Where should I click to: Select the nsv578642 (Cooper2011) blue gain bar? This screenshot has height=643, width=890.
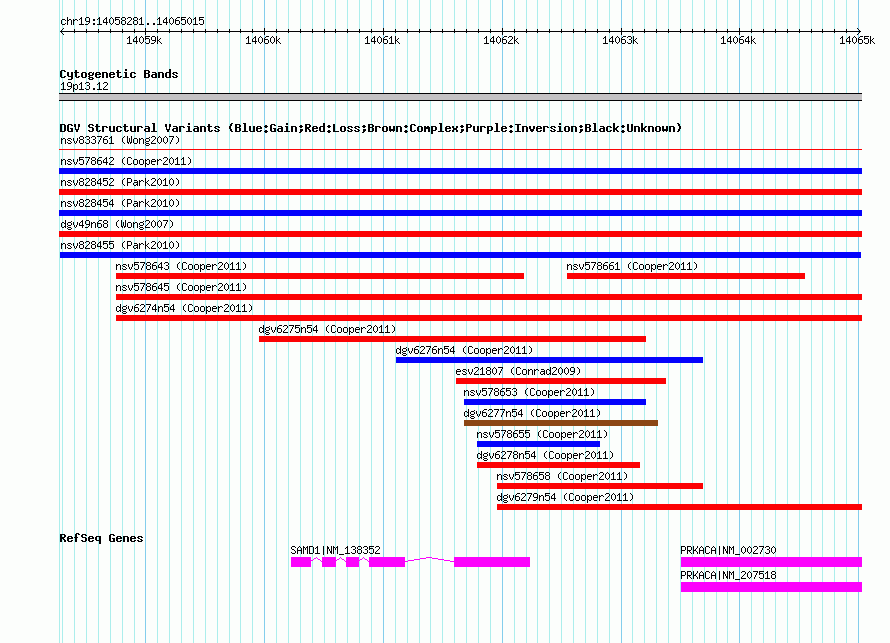click(460, 171)
